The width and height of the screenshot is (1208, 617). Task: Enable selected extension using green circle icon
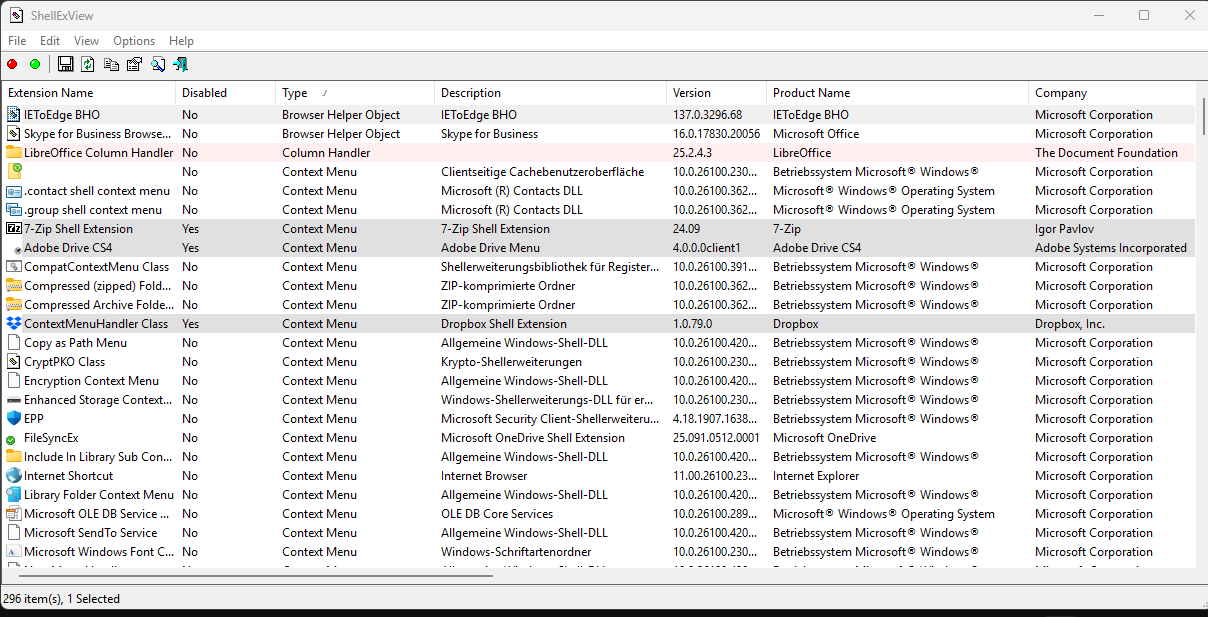click(33, 63)
